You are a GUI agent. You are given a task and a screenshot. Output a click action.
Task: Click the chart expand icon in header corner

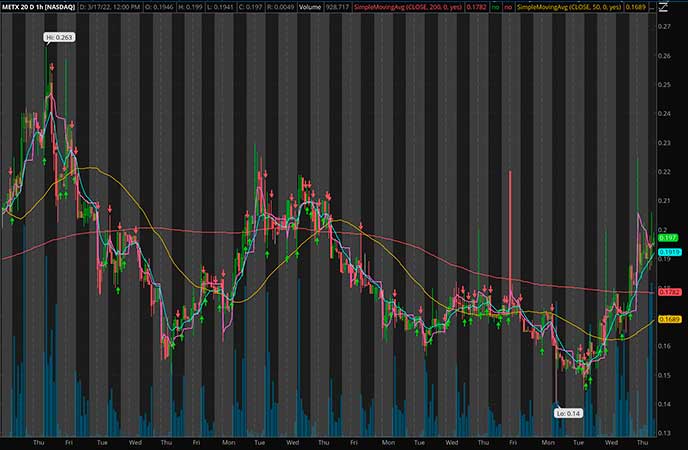[x=663, y=7]
